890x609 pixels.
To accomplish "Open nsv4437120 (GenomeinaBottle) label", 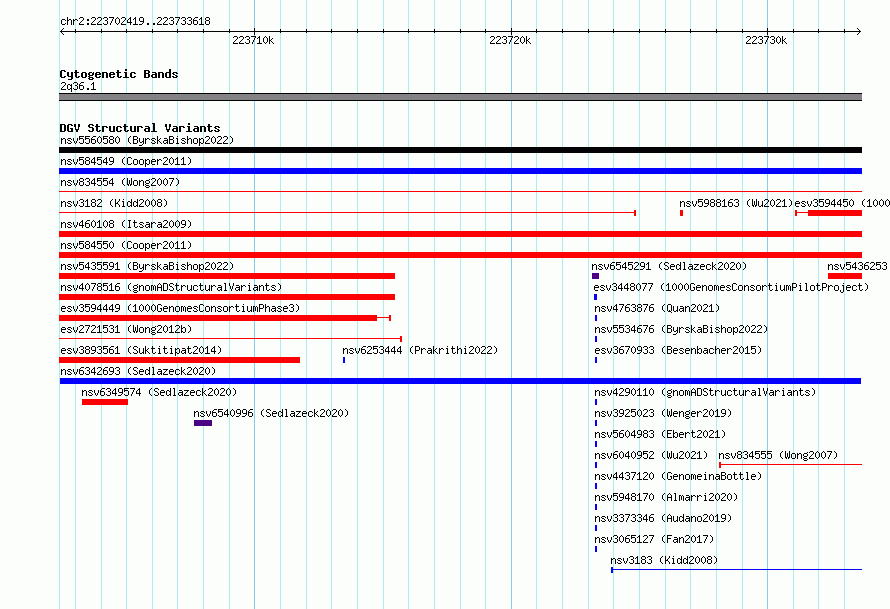I will pos(678,476).
